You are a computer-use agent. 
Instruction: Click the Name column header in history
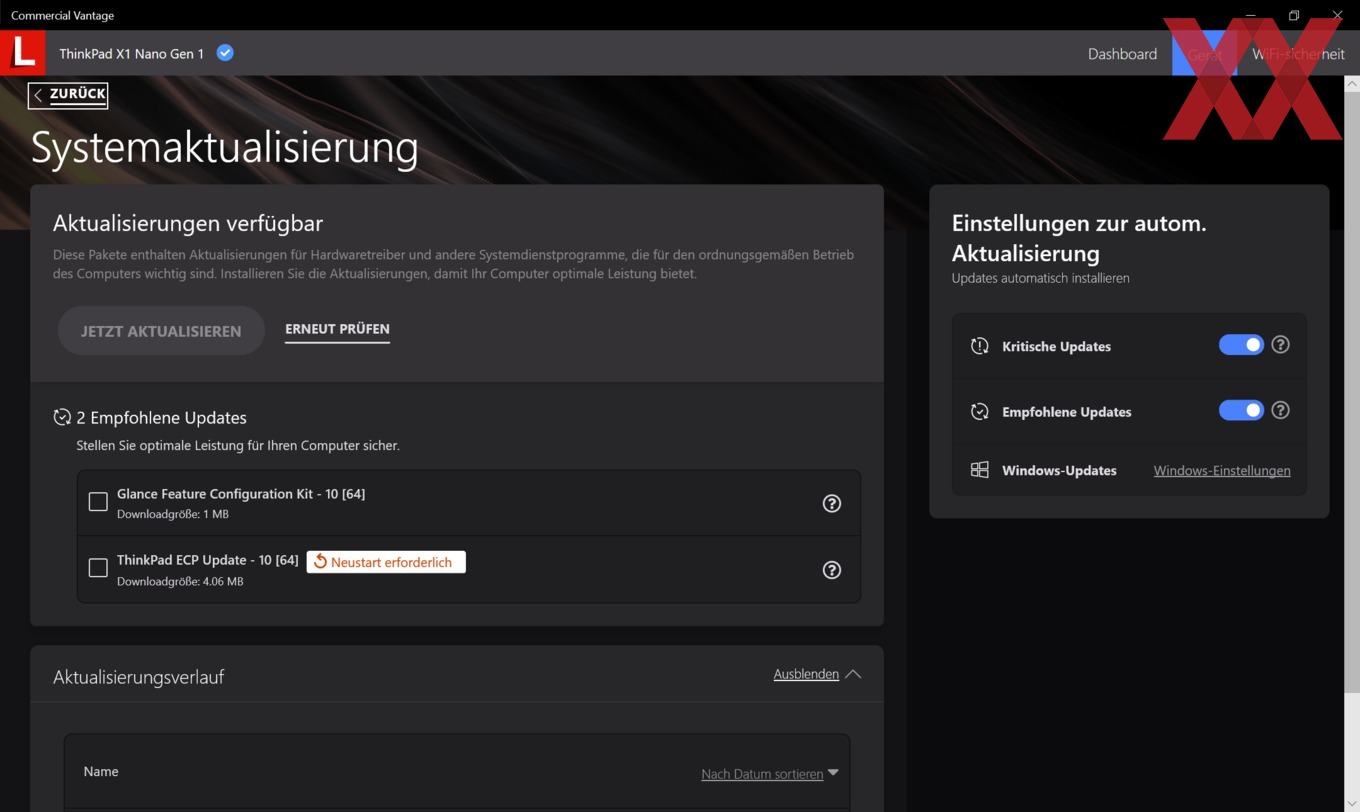pos(101,771)
